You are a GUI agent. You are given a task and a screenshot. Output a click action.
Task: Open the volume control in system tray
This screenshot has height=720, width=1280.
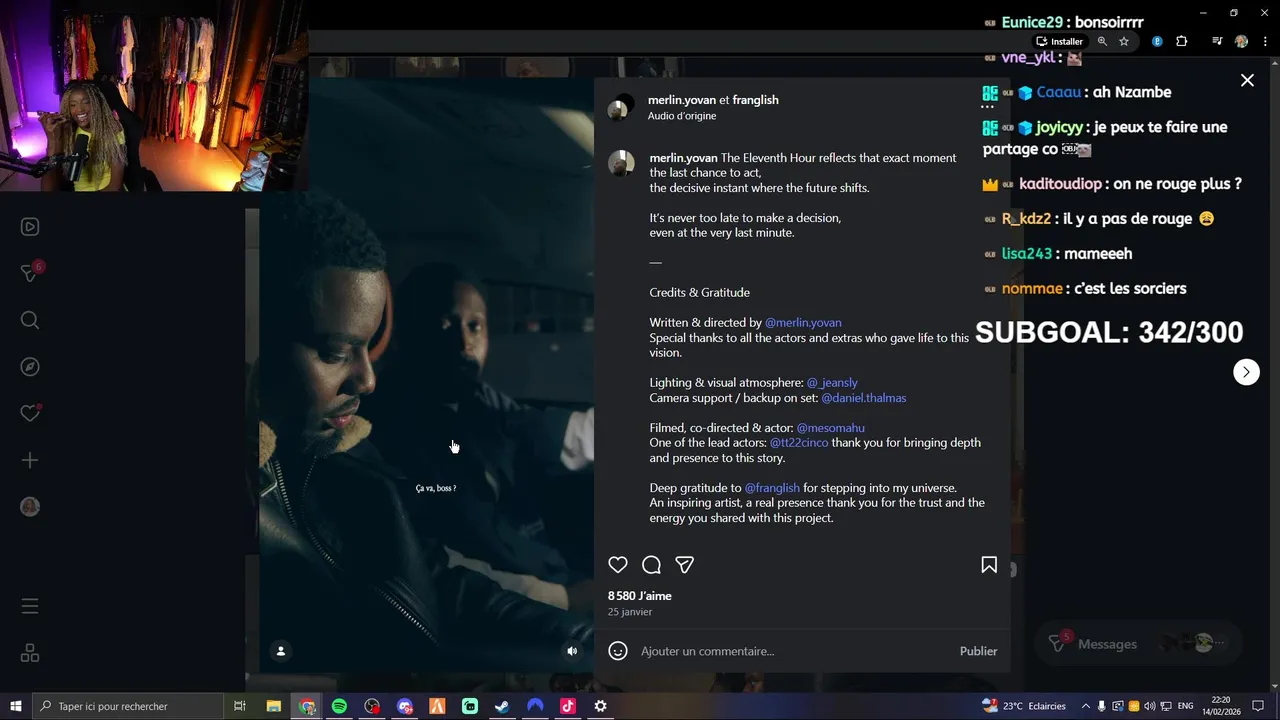click(1149, 706)
